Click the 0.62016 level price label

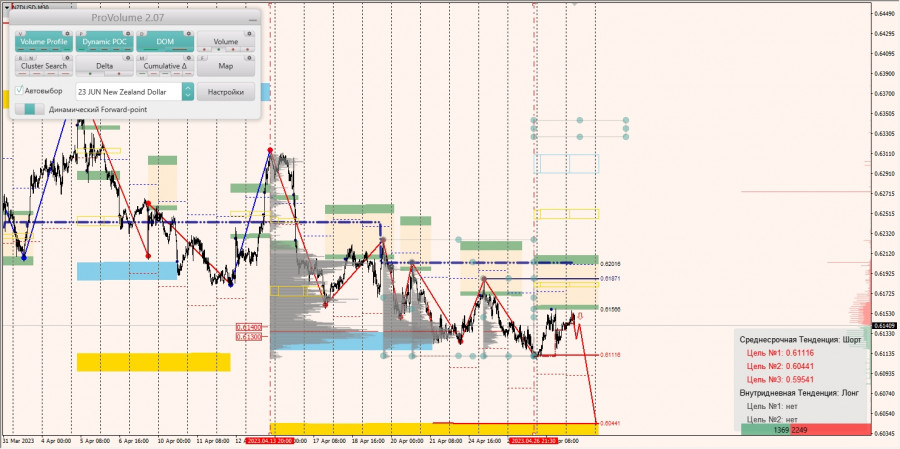click(x=610, y=264)
